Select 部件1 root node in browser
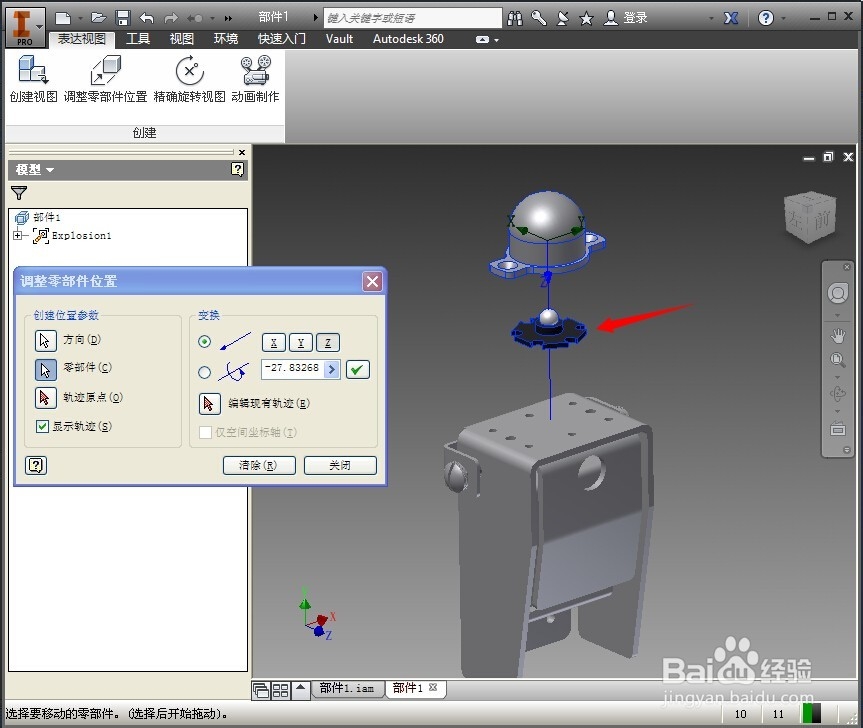Screen dimensions: 863x728 (47, 217)
